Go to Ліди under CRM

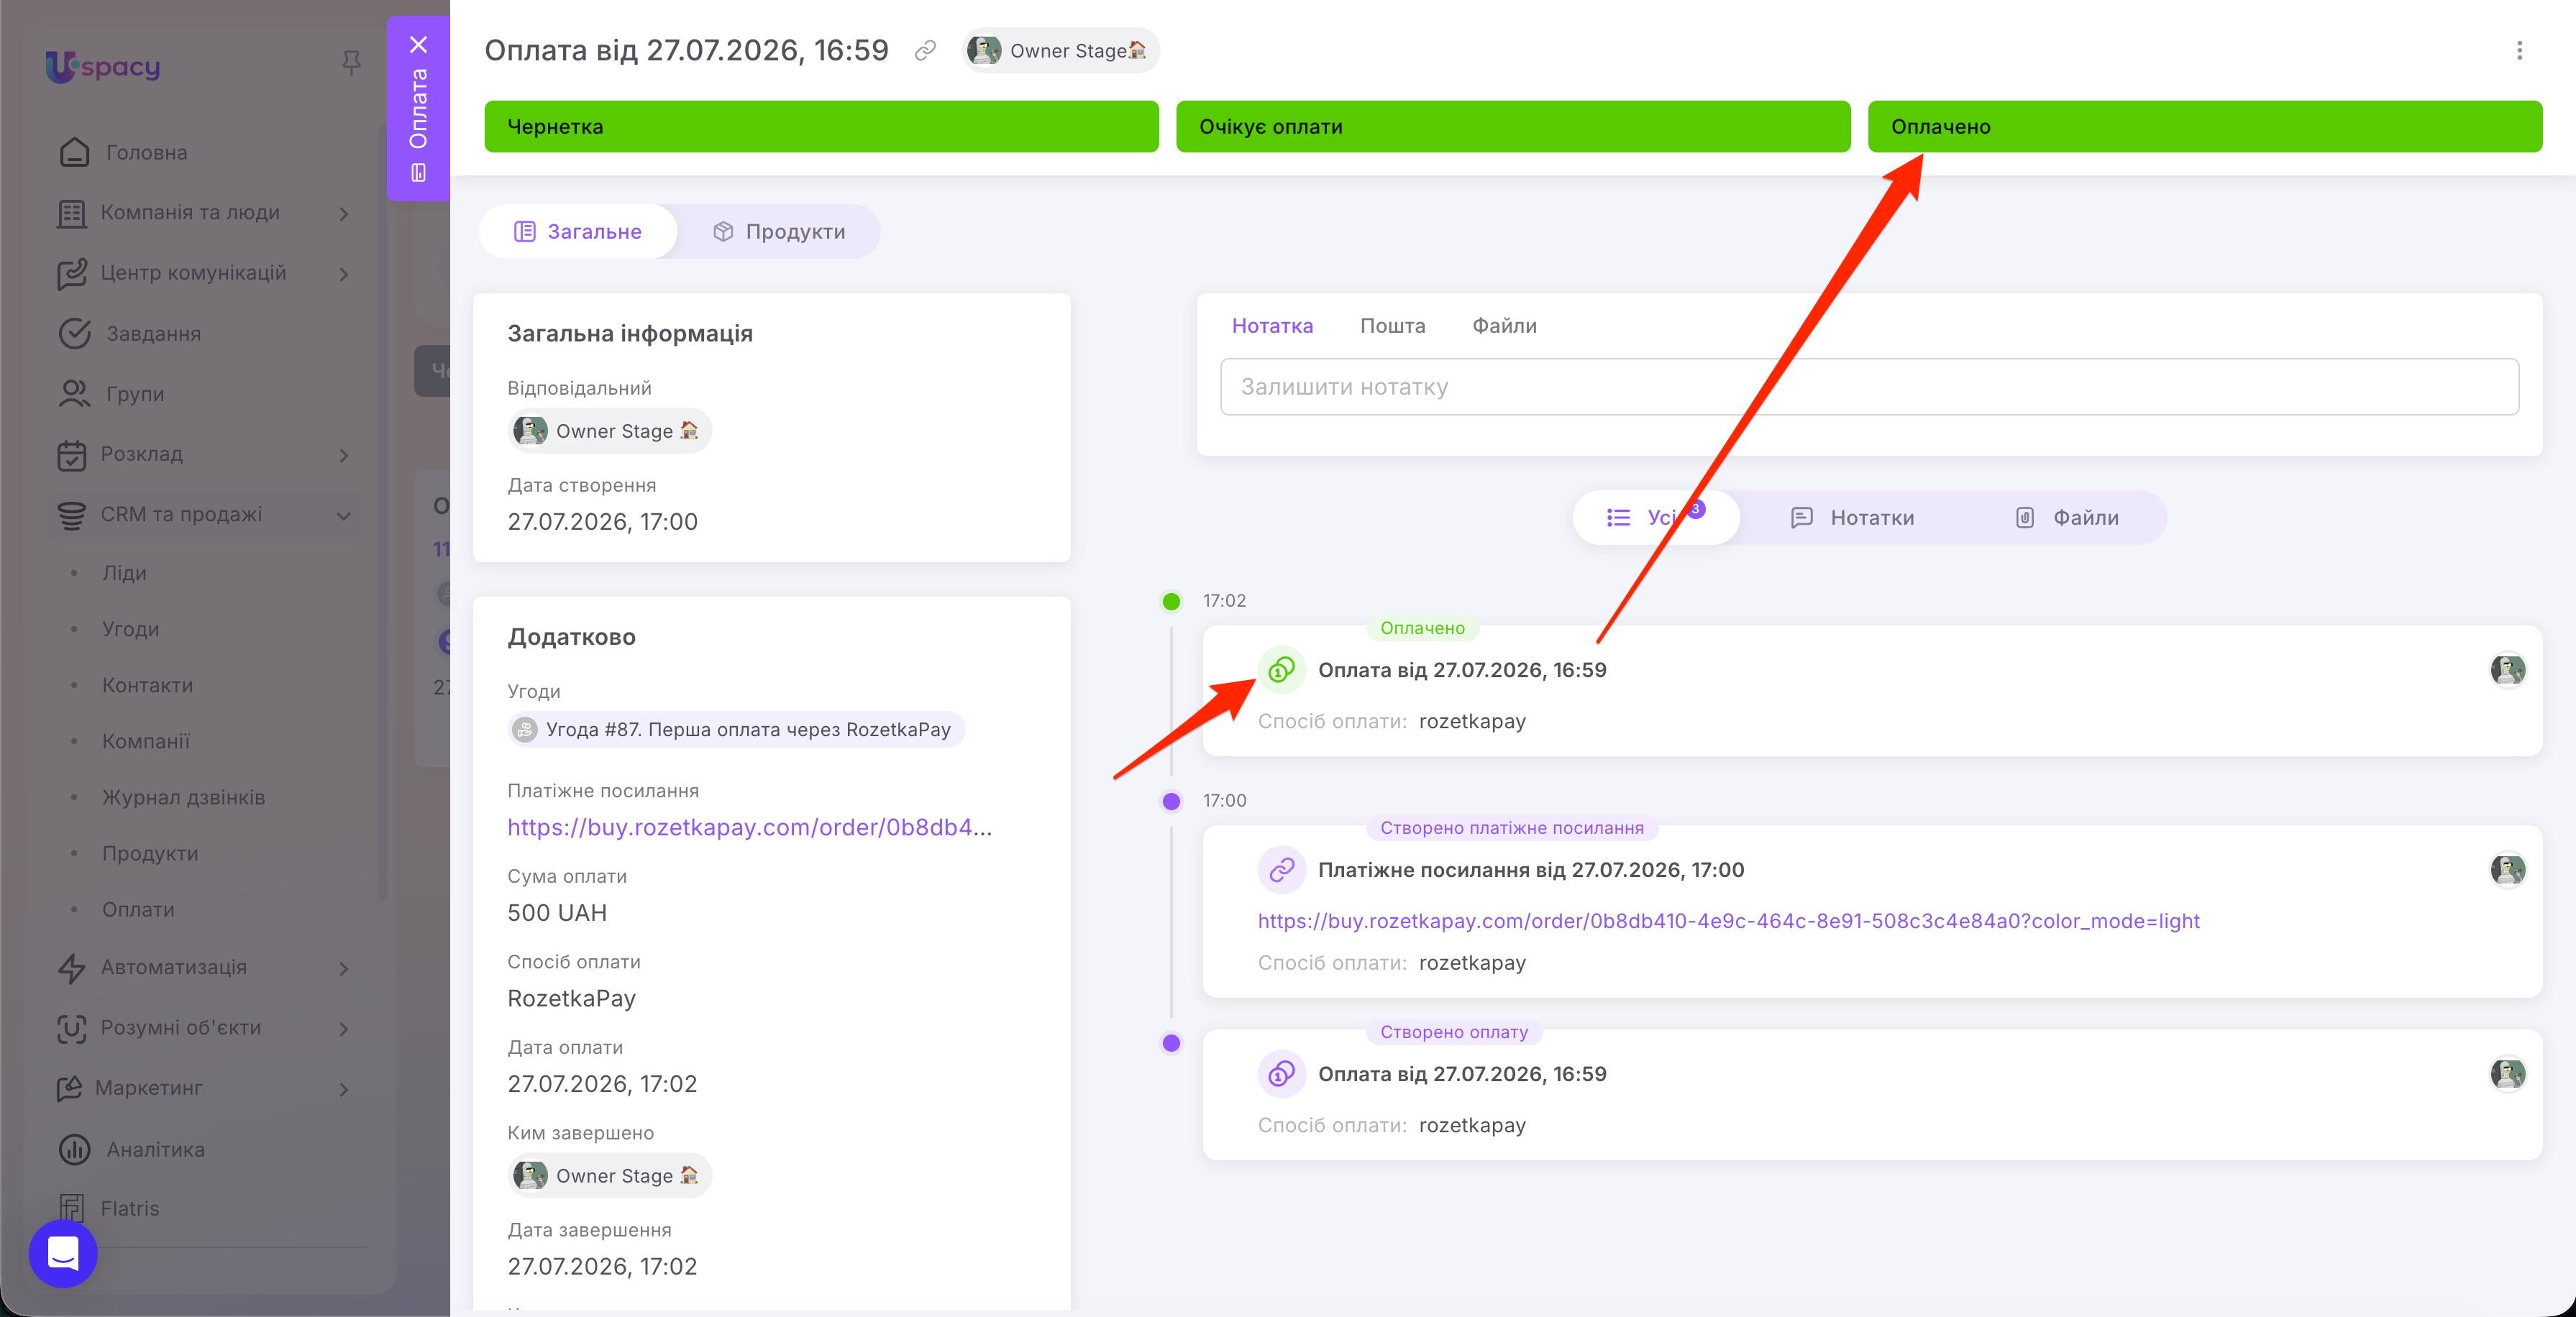124,573
